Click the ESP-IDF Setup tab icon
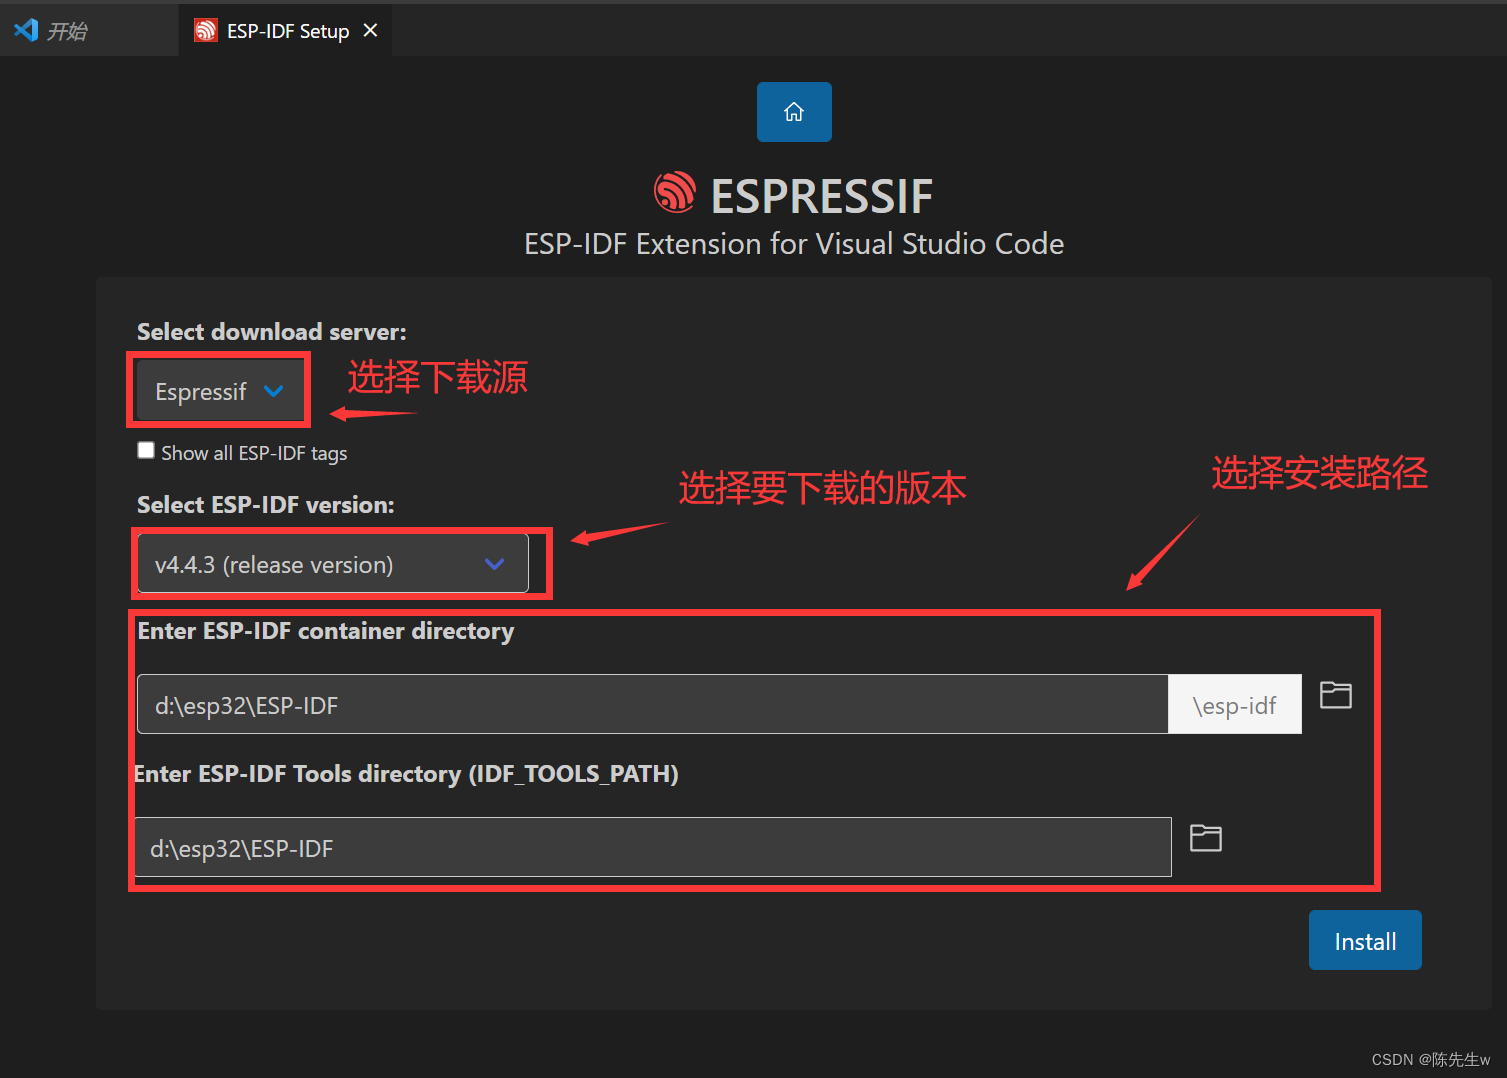The width and height of the screenshot is (1507, 1078). tap(205, 31)
